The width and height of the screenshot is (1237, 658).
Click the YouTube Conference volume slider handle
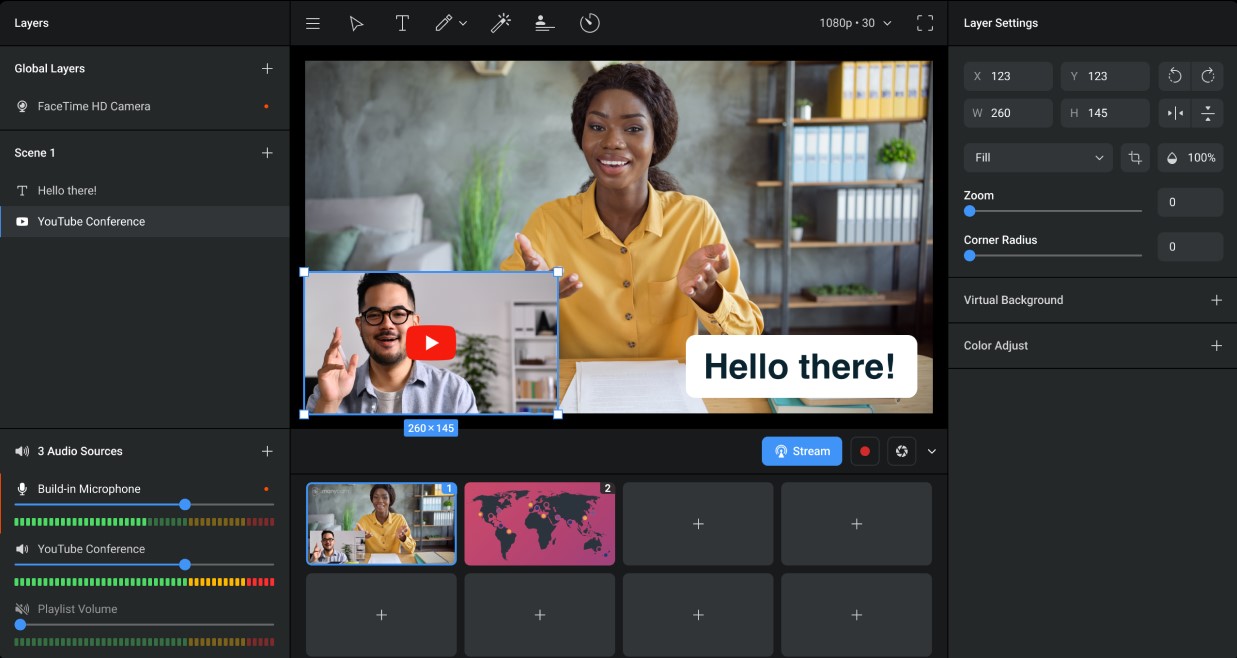tap(185, 565)
